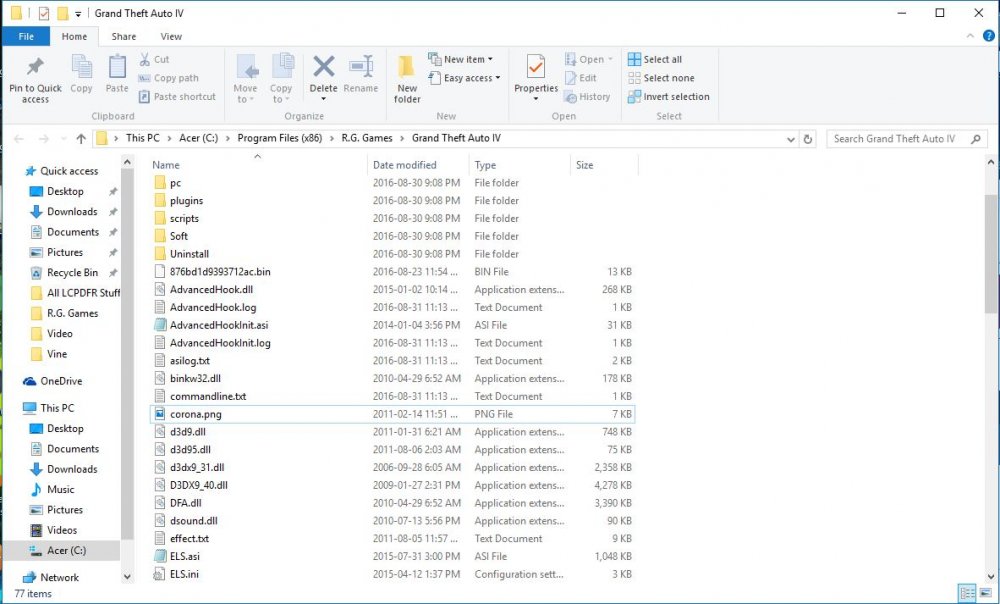
Task: Sort files by Date modified column
Action: click(404, 165)
